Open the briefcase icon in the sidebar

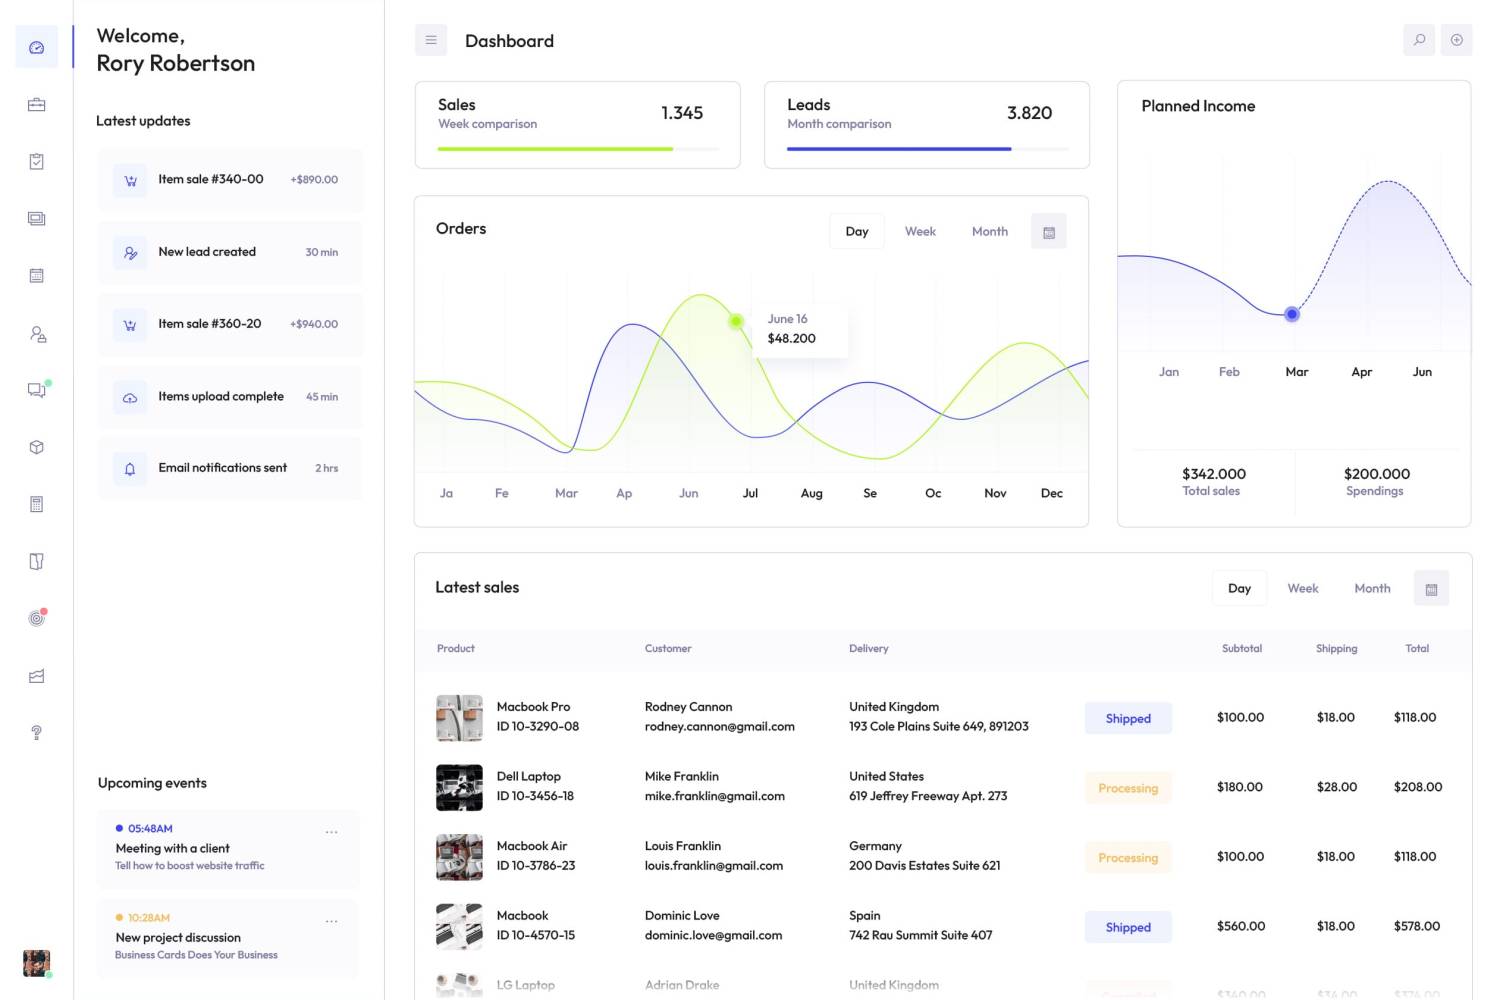[37, 105]
